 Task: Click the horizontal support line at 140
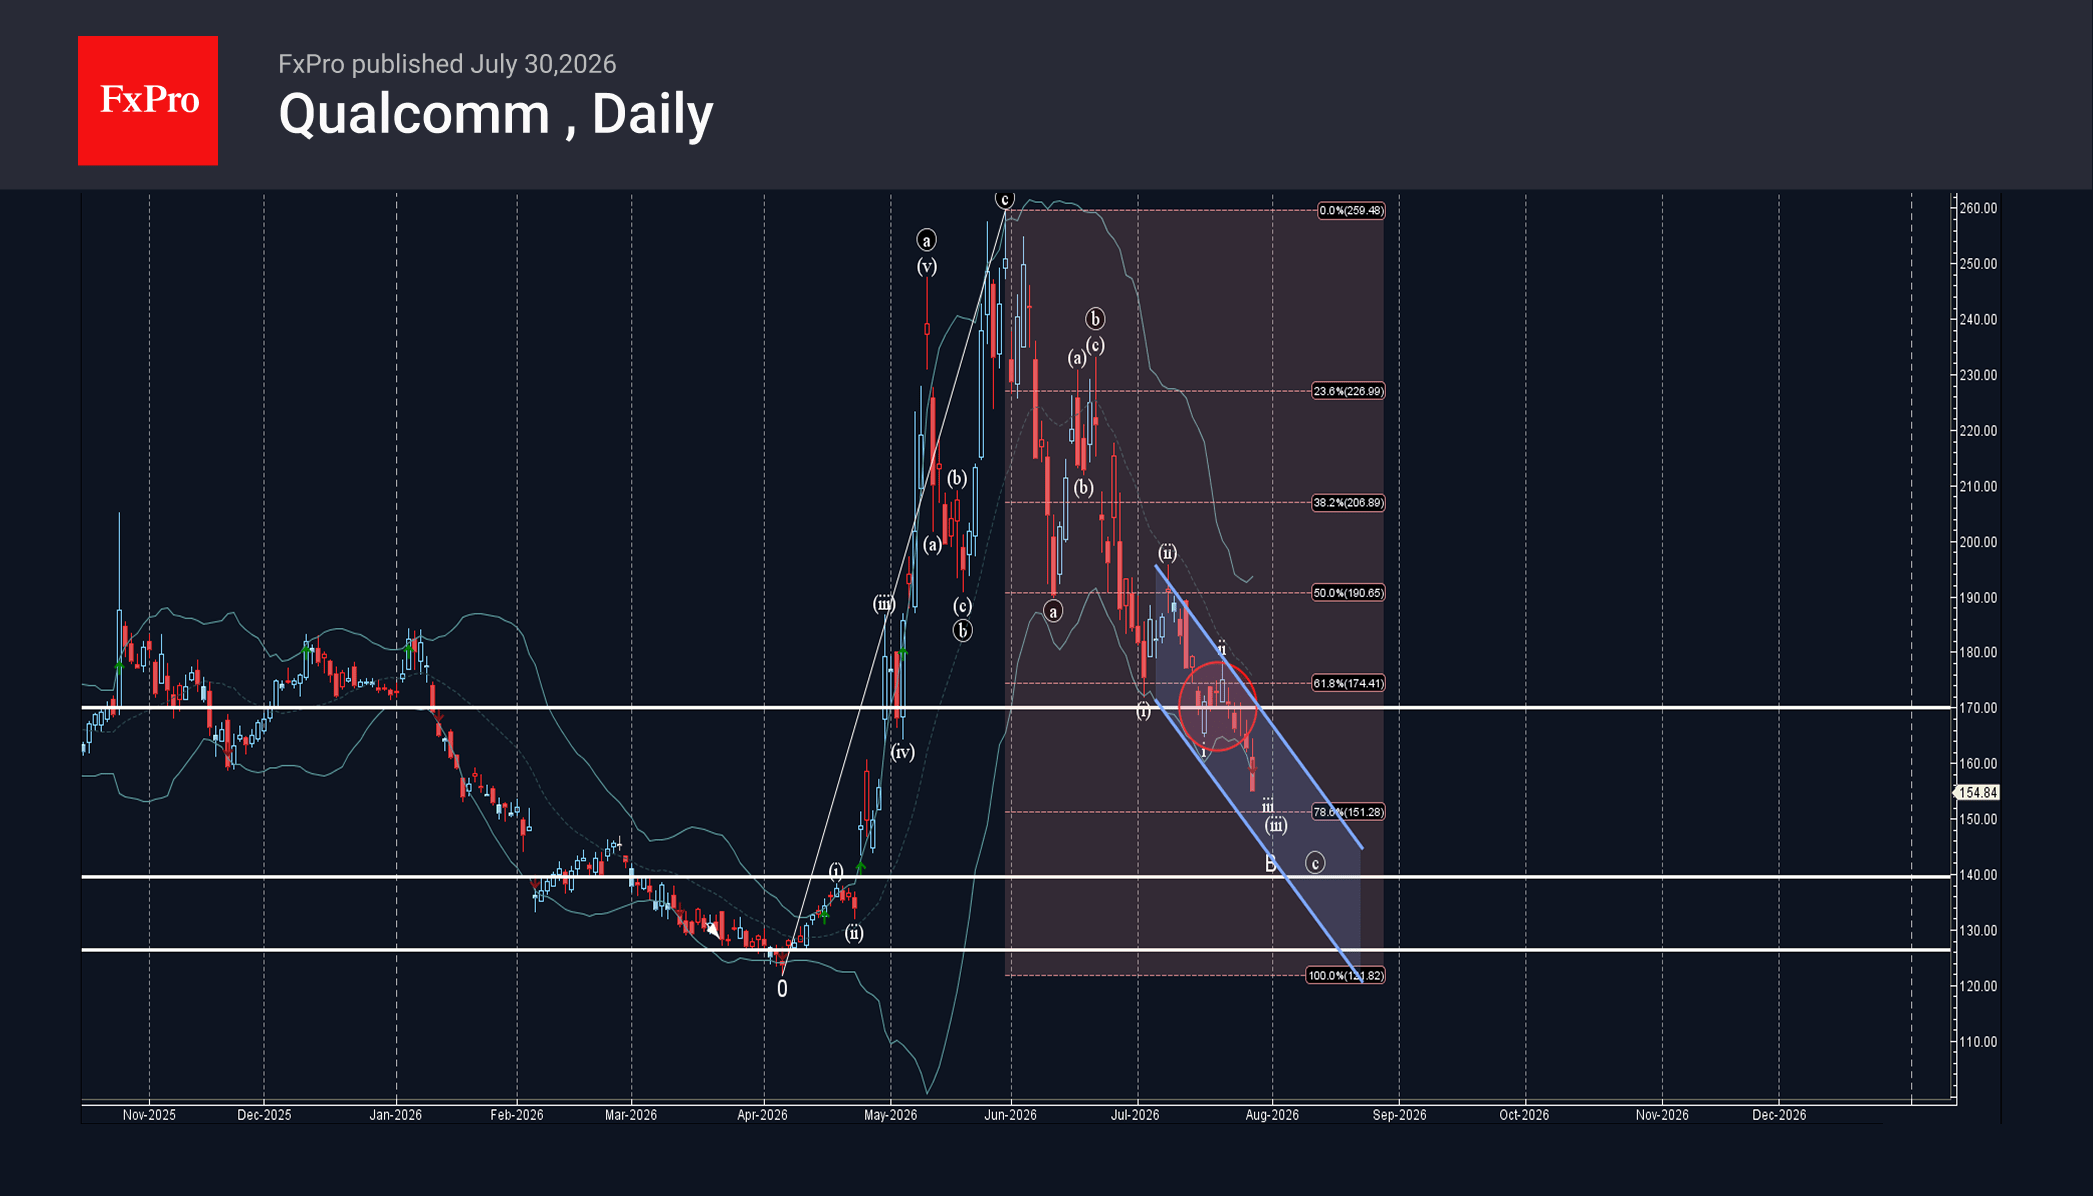coord(1016,877)
